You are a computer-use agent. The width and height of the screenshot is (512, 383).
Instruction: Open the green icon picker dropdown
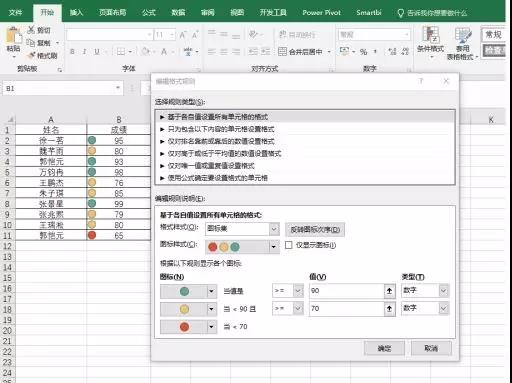211,291
